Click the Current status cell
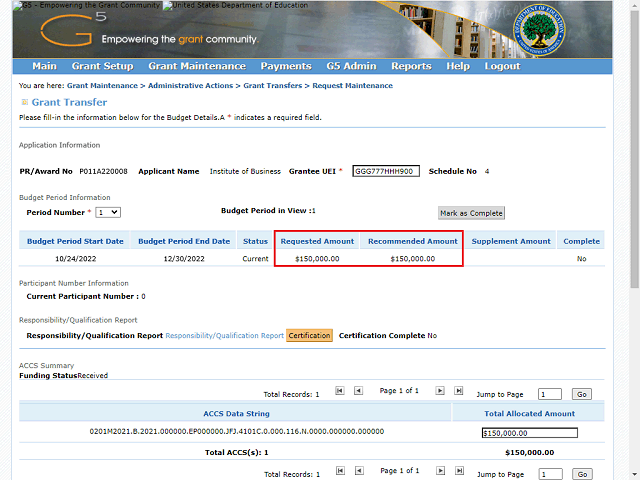The width and height of the screenshot is (640, 480). point(256,259)
